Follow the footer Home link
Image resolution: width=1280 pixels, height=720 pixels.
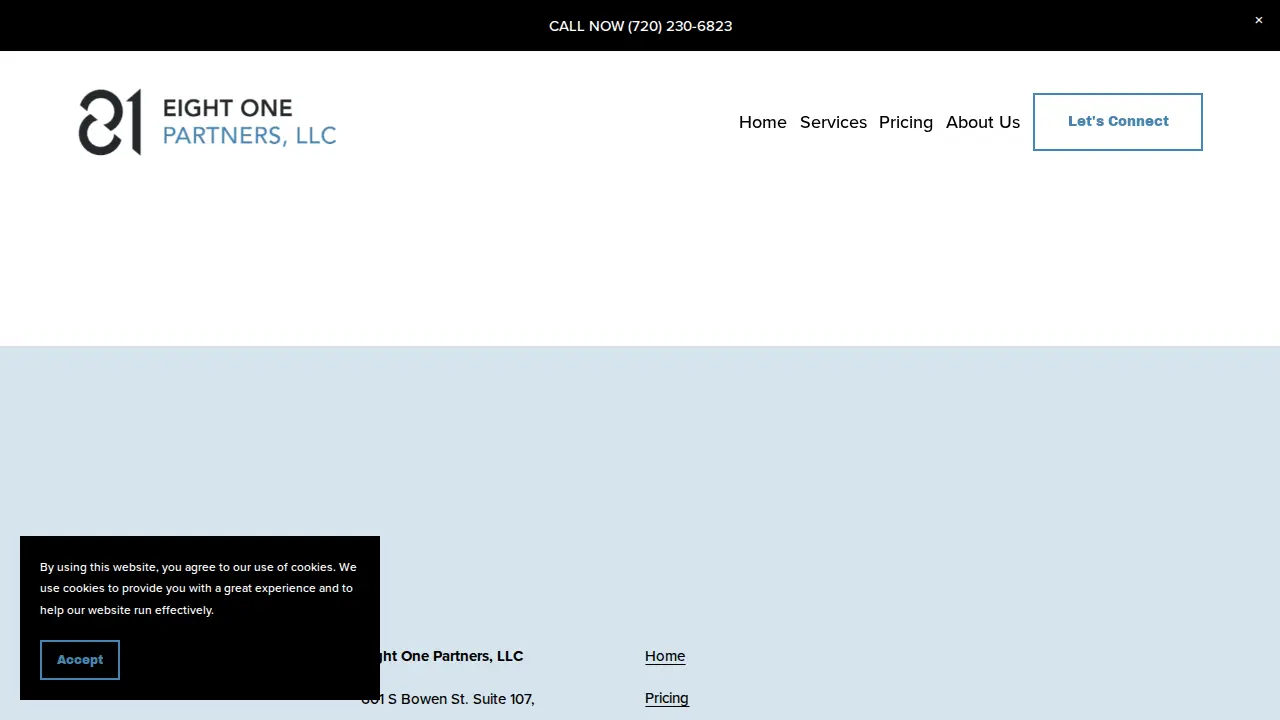coord(665,656)
